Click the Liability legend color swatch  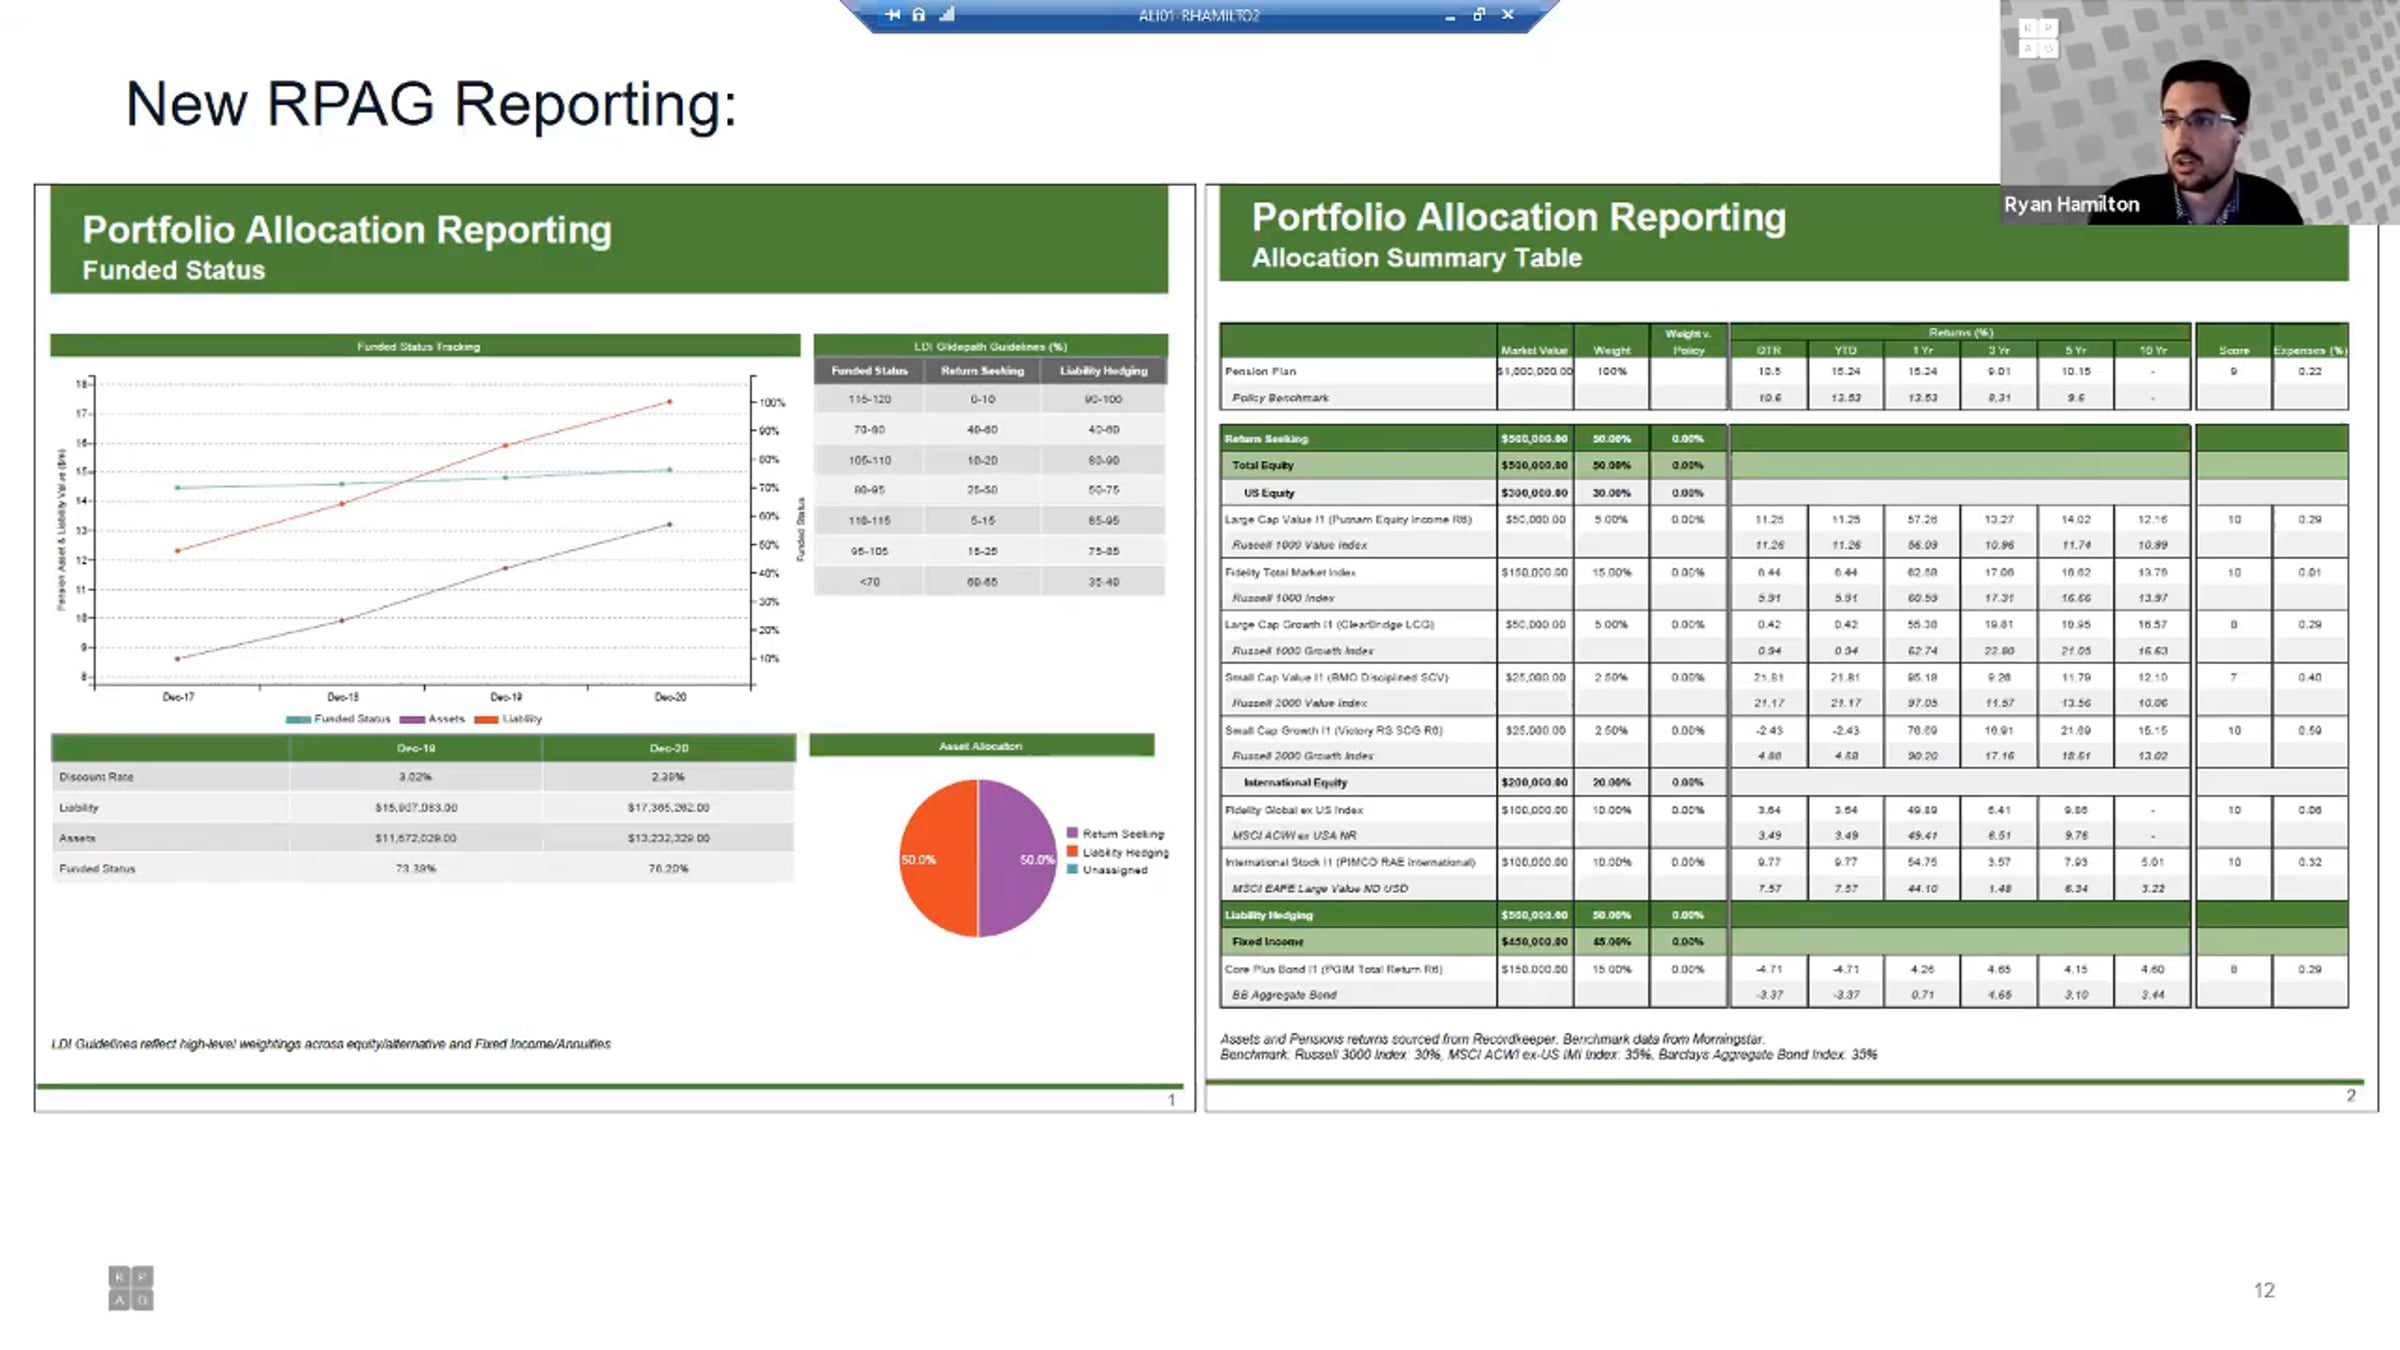click(486, 719)
